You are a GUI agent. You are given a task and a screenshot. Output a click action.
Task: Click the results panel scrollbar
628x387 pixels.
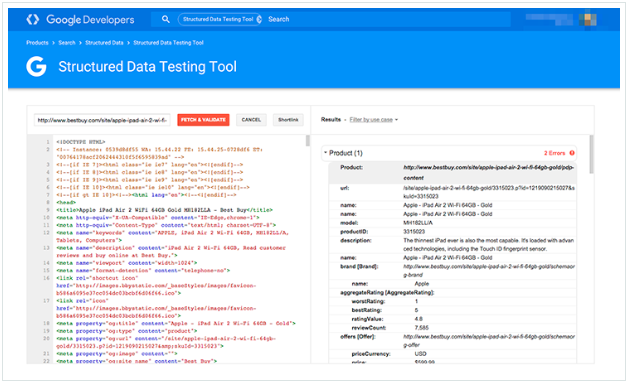[x=592, y=154]
